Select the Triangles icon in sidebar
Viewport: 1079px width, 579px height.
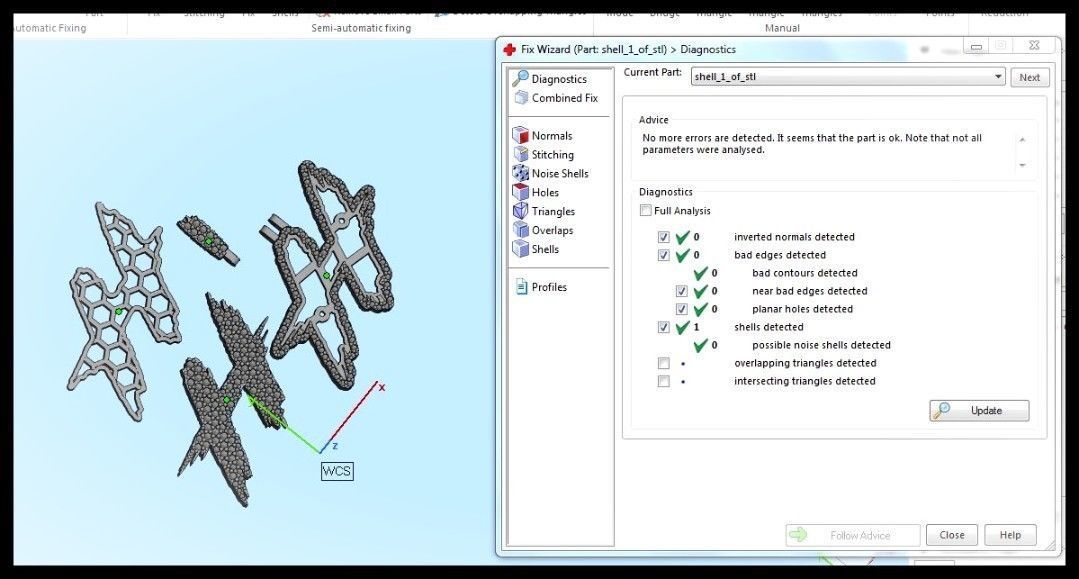coord(520,211)
